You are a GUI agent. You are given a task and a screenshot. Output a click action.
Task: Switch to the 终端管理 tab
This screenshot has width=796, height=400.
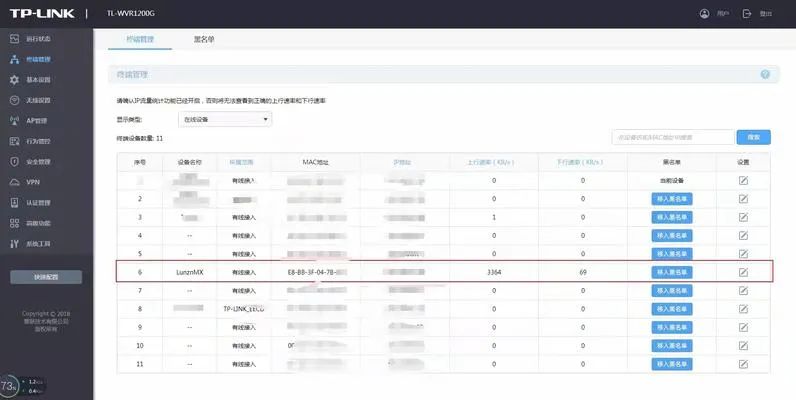pos(140,39)
